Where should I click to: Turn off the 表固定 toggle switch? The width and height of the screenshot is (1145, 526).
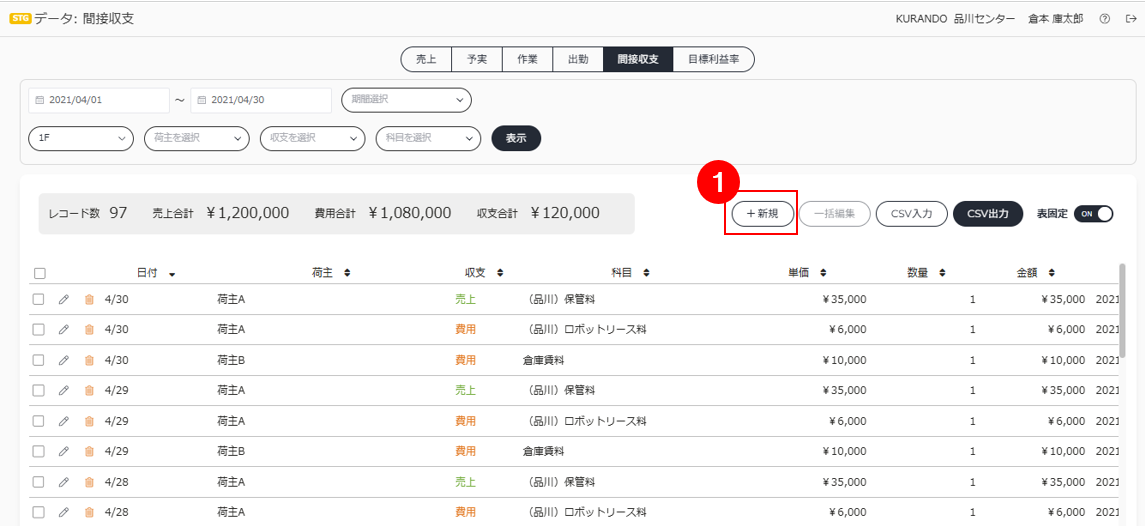(x=1093, y=213)
